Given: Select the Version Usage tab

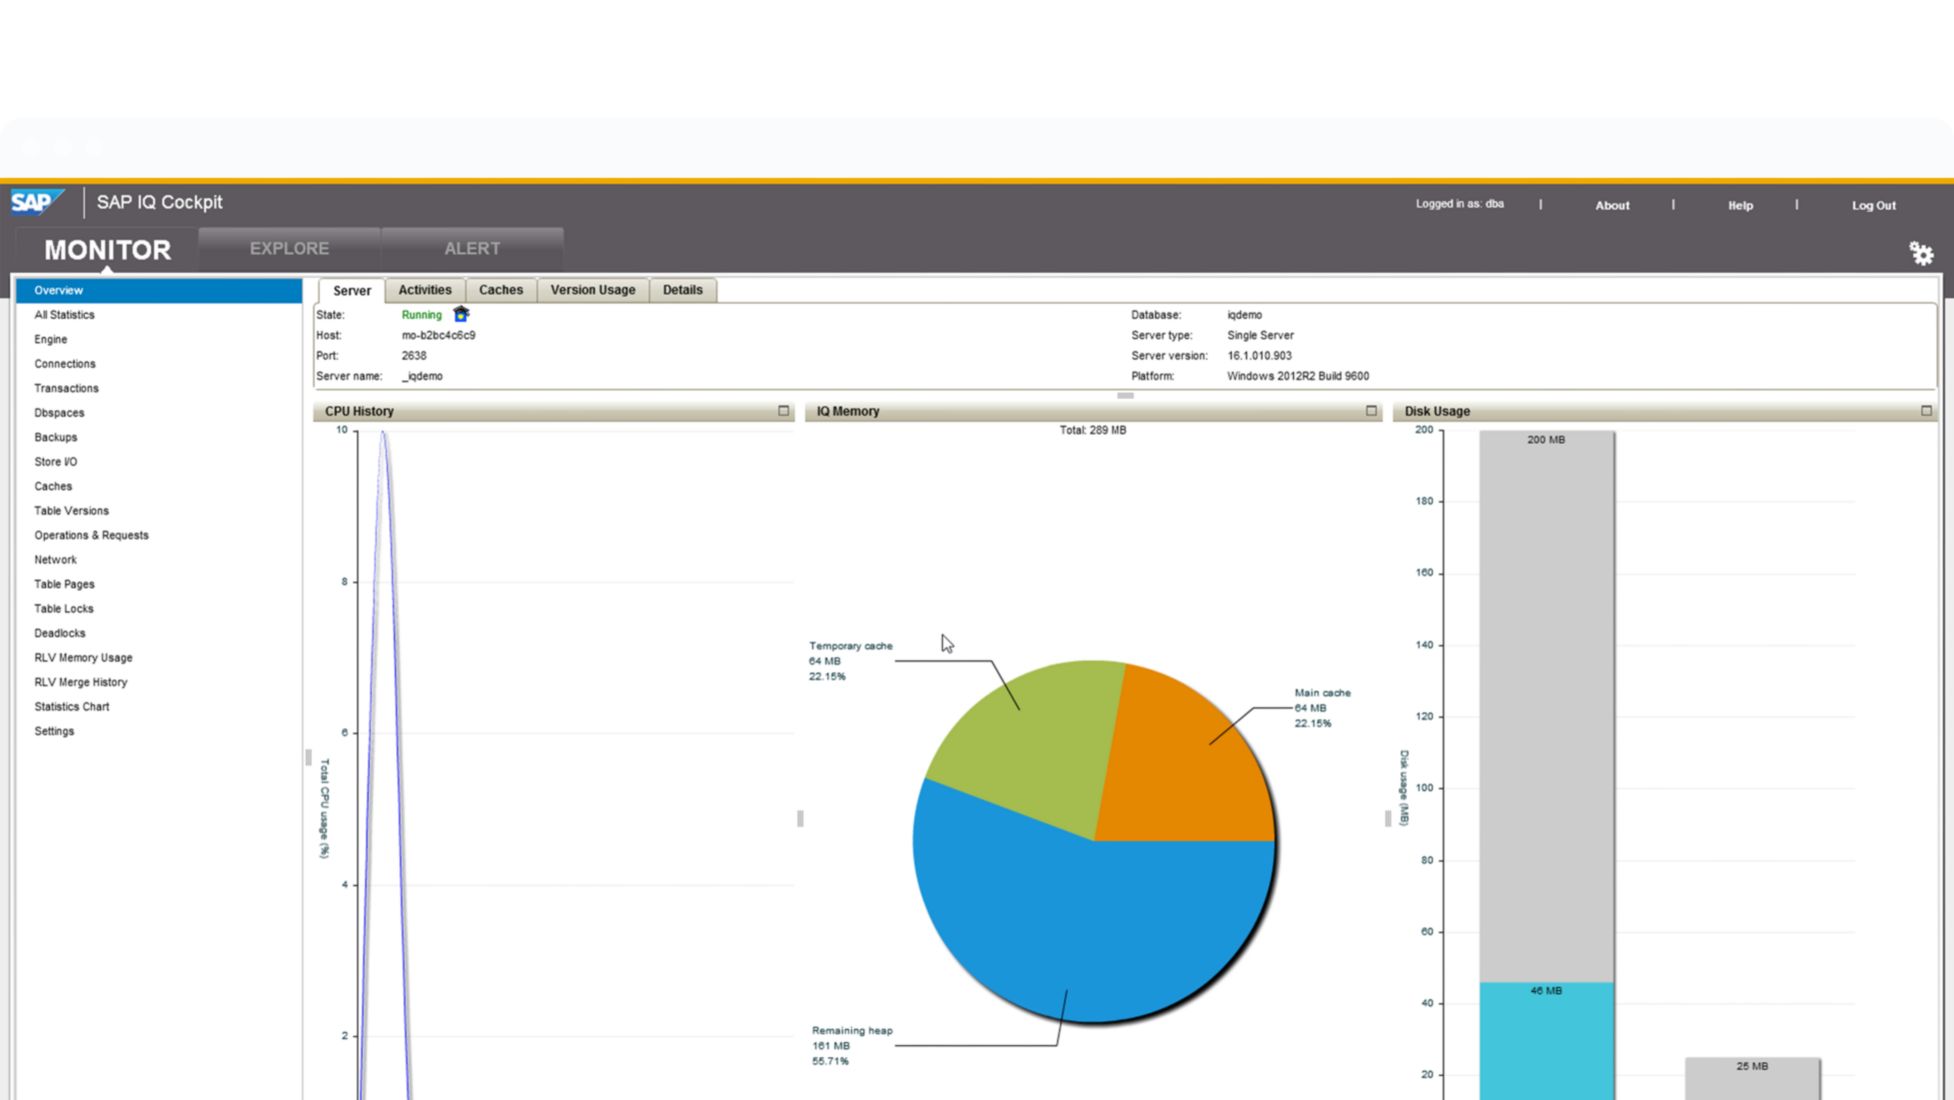Looking at the screenshot, I should [592, 290].
